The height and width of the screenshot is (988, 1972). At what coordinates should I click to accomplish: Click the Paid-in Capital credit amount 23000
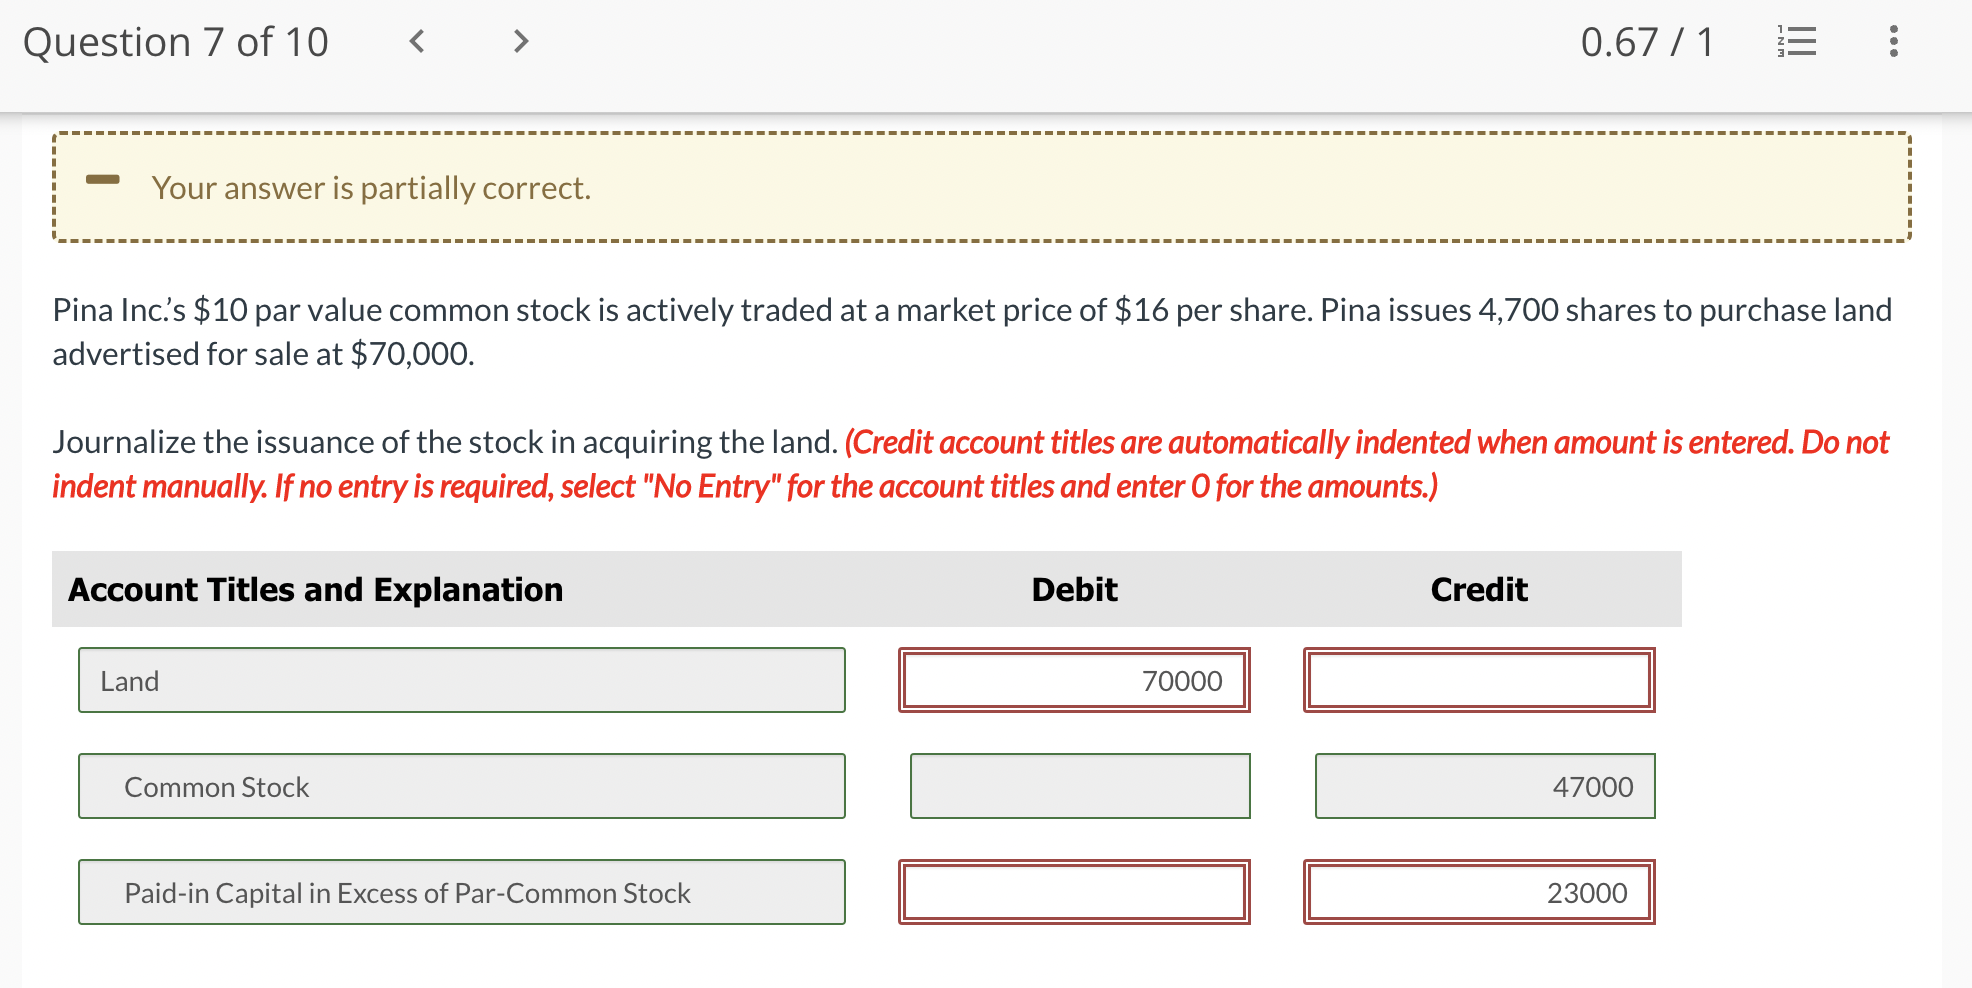[1479, 892]
